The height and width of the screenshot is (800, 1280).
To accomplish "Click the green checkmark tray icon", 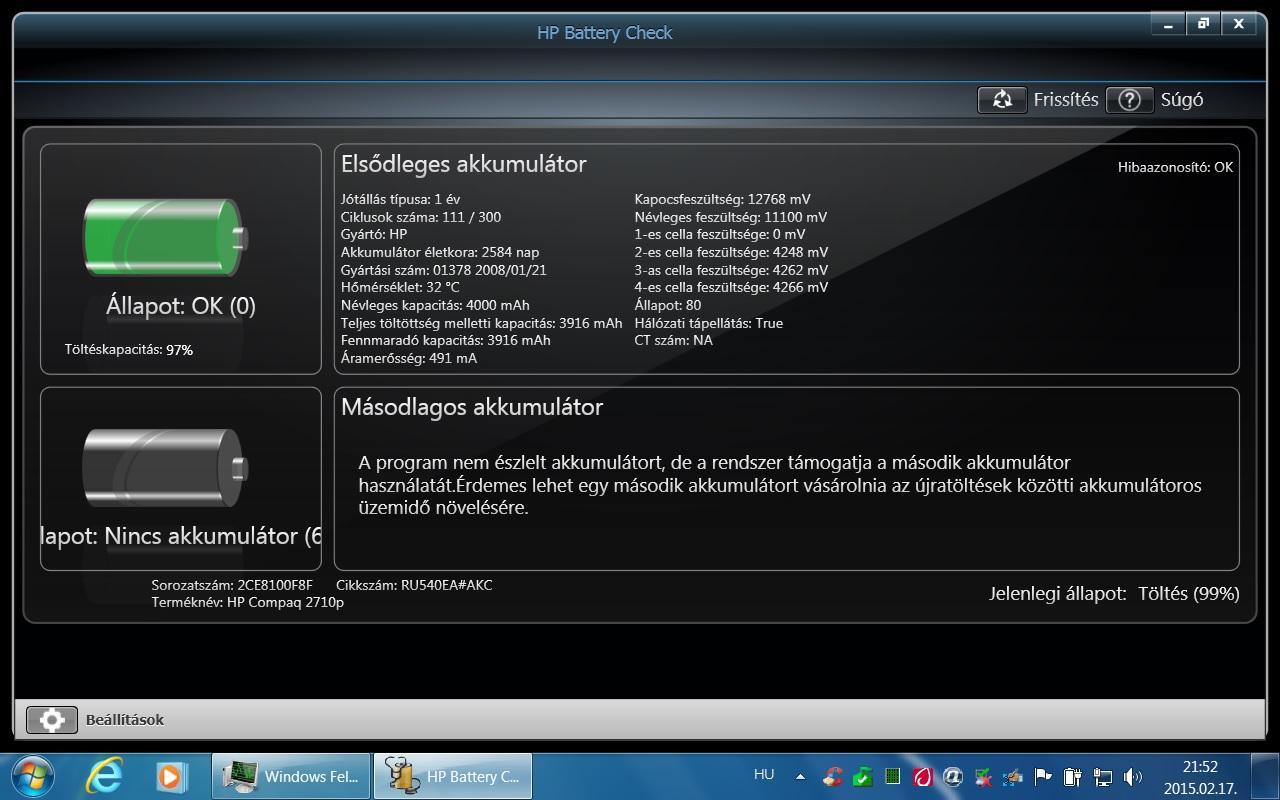I will (x=862, y=776).
